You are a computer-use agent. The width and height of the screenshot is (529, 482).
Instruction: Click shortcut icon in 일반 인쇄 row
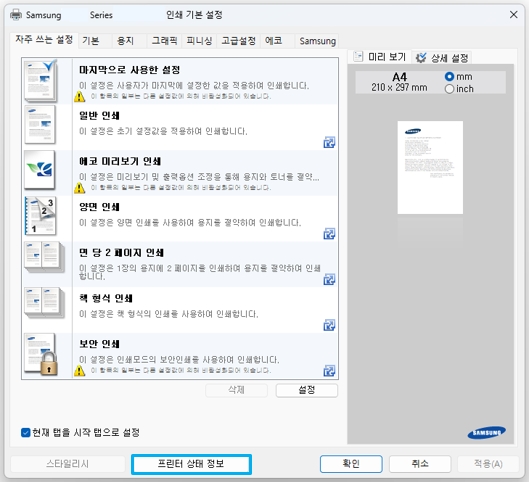pyautogui.click(x=329, y=142)
